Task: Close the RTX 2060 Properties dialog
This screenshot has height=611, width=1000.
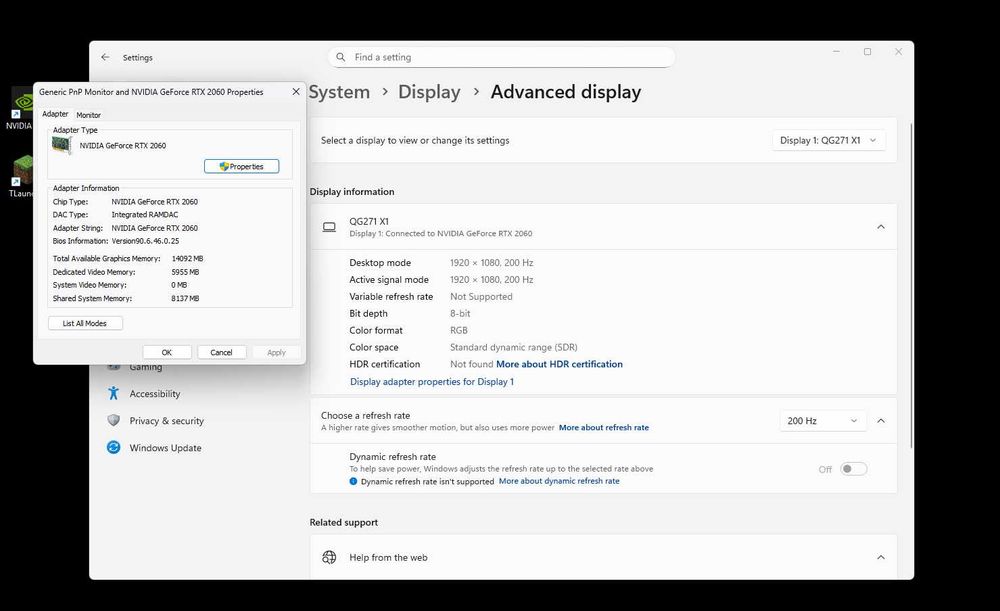Action: tap(296, 91)
